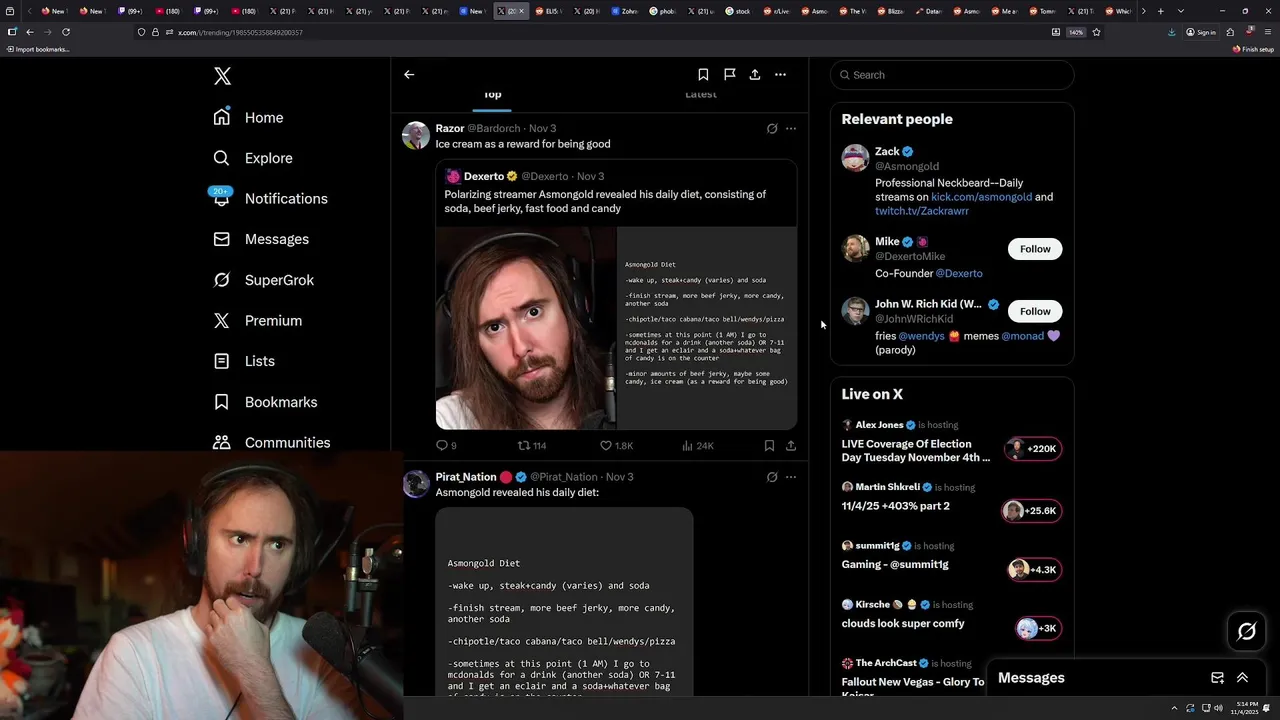Image resolution: width=1280 pixels, height=720 pixels.
Task: Click the share icon in top header
Action: click(754, 74)
